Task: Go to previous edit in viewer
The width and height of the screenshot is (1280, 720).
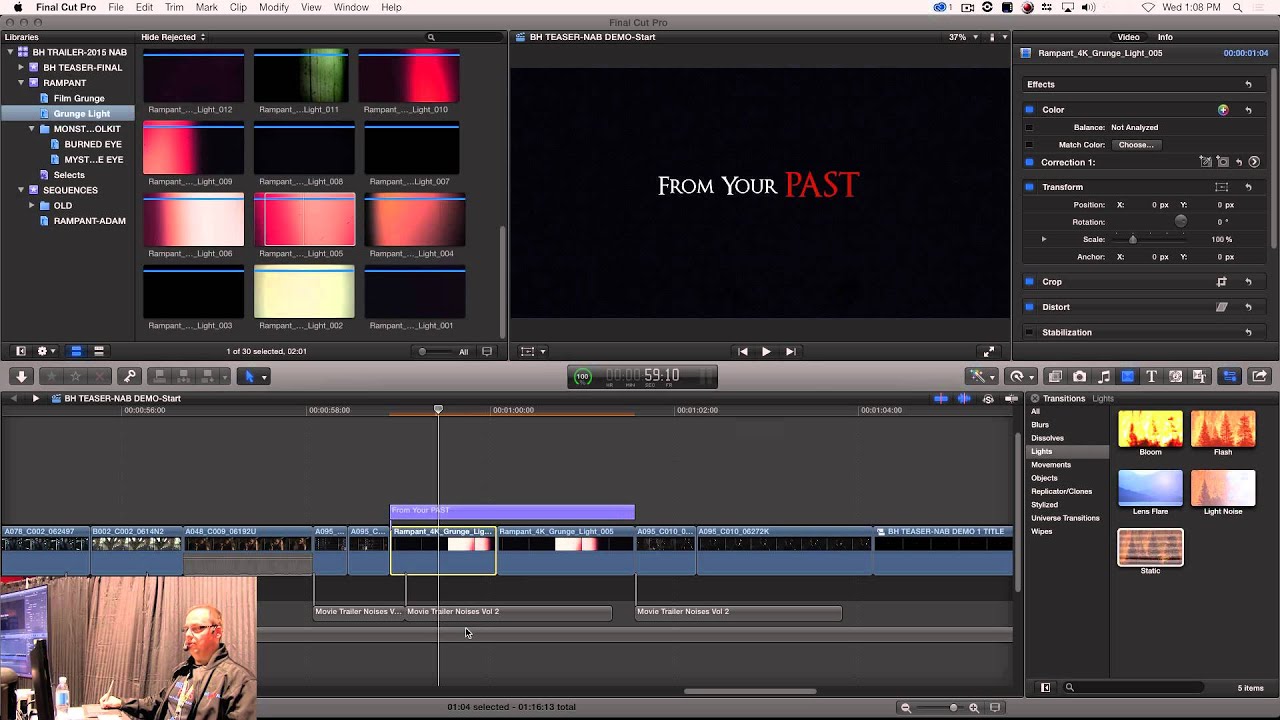Action: 742,352
